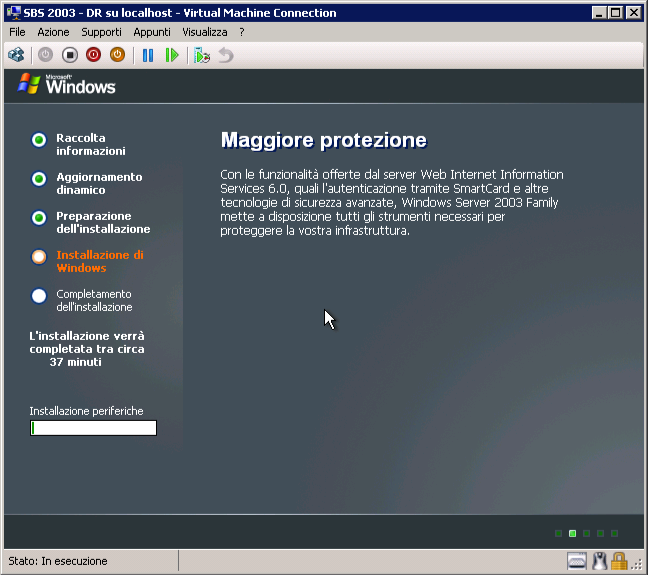This screenshot has height=575, width=648.
Task: Click the keyboard status icon
Action: (x=577, y=561)
